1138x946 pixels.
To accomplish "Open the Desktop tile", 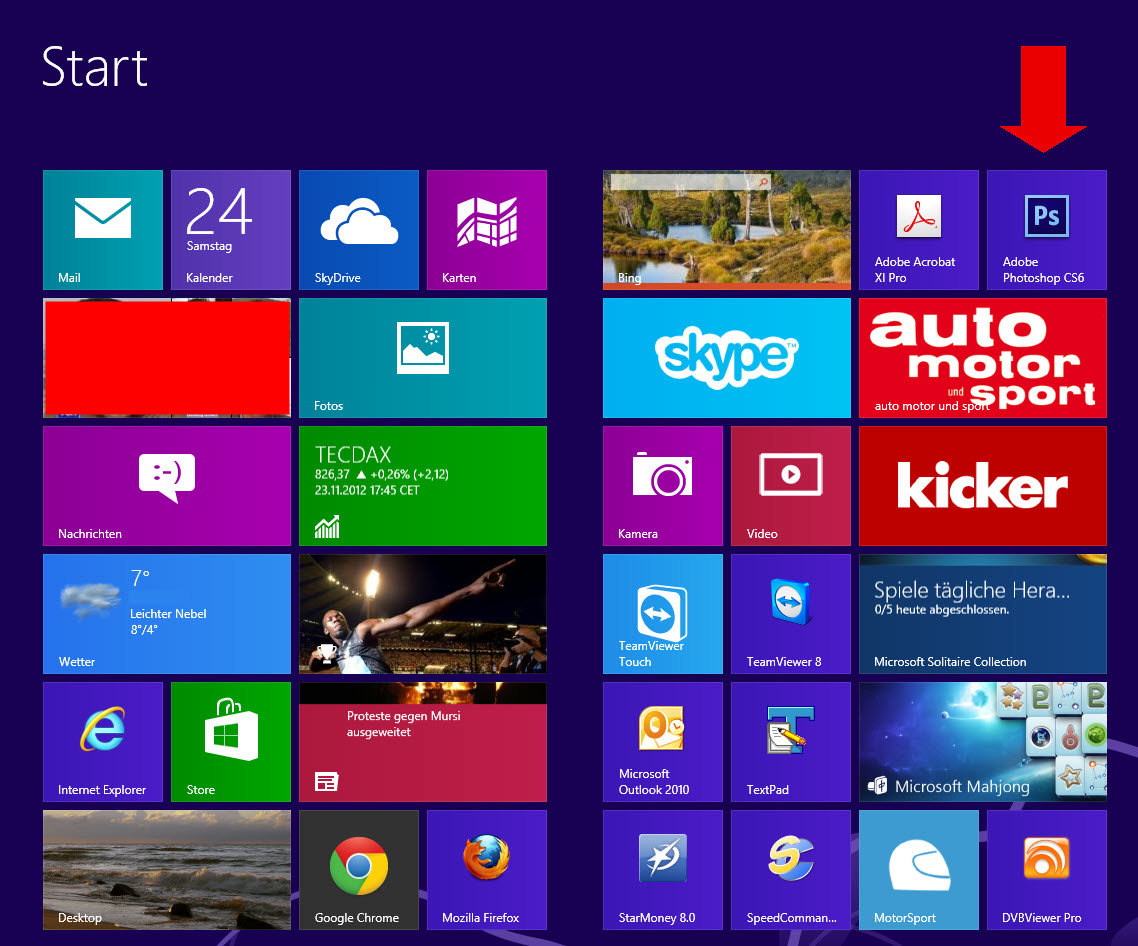I will 167,870.
